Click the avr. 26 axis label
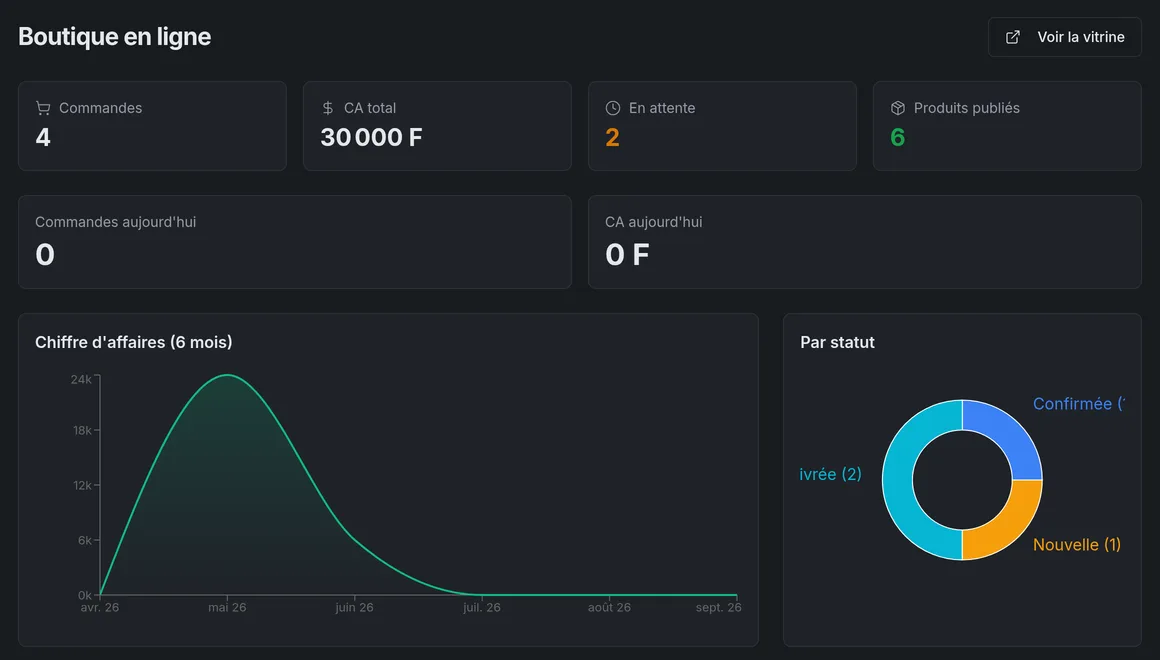The image size is (1160, 660). tap(100, 607)
